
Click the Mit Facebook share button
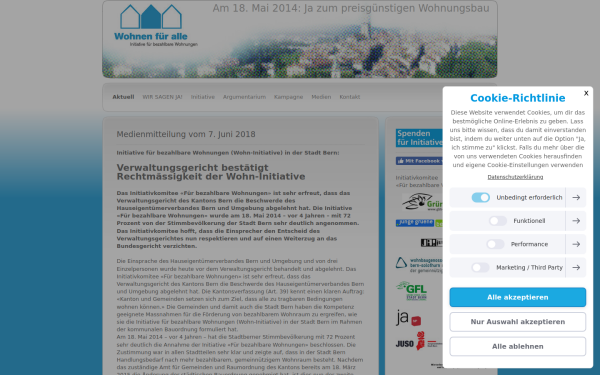[x=419, y=161]
